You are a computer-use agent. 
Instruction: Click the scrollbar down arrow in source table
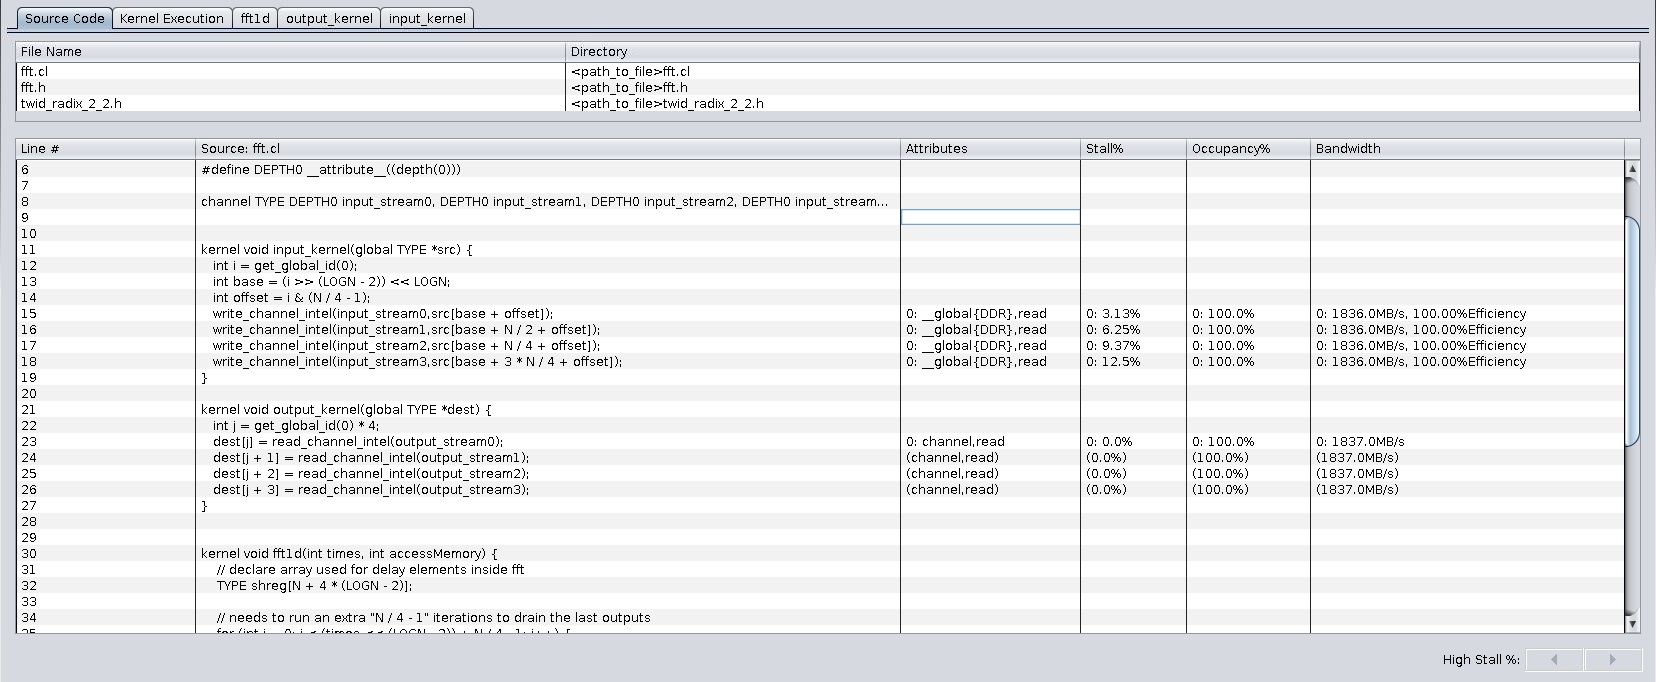pyautogui.click(x=1632, y=624)
